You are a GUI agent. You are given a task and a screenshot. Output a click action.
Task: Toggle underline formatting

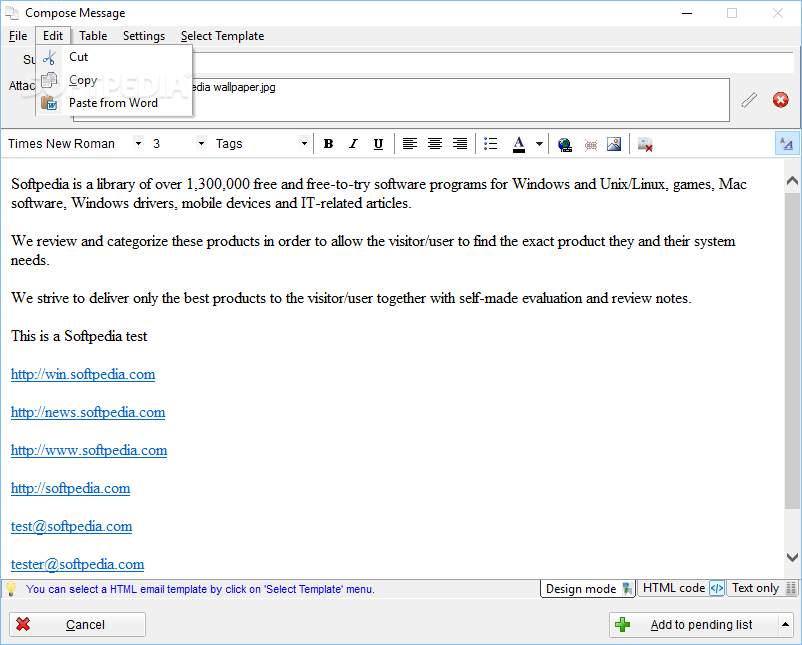(x=378, y=144)
